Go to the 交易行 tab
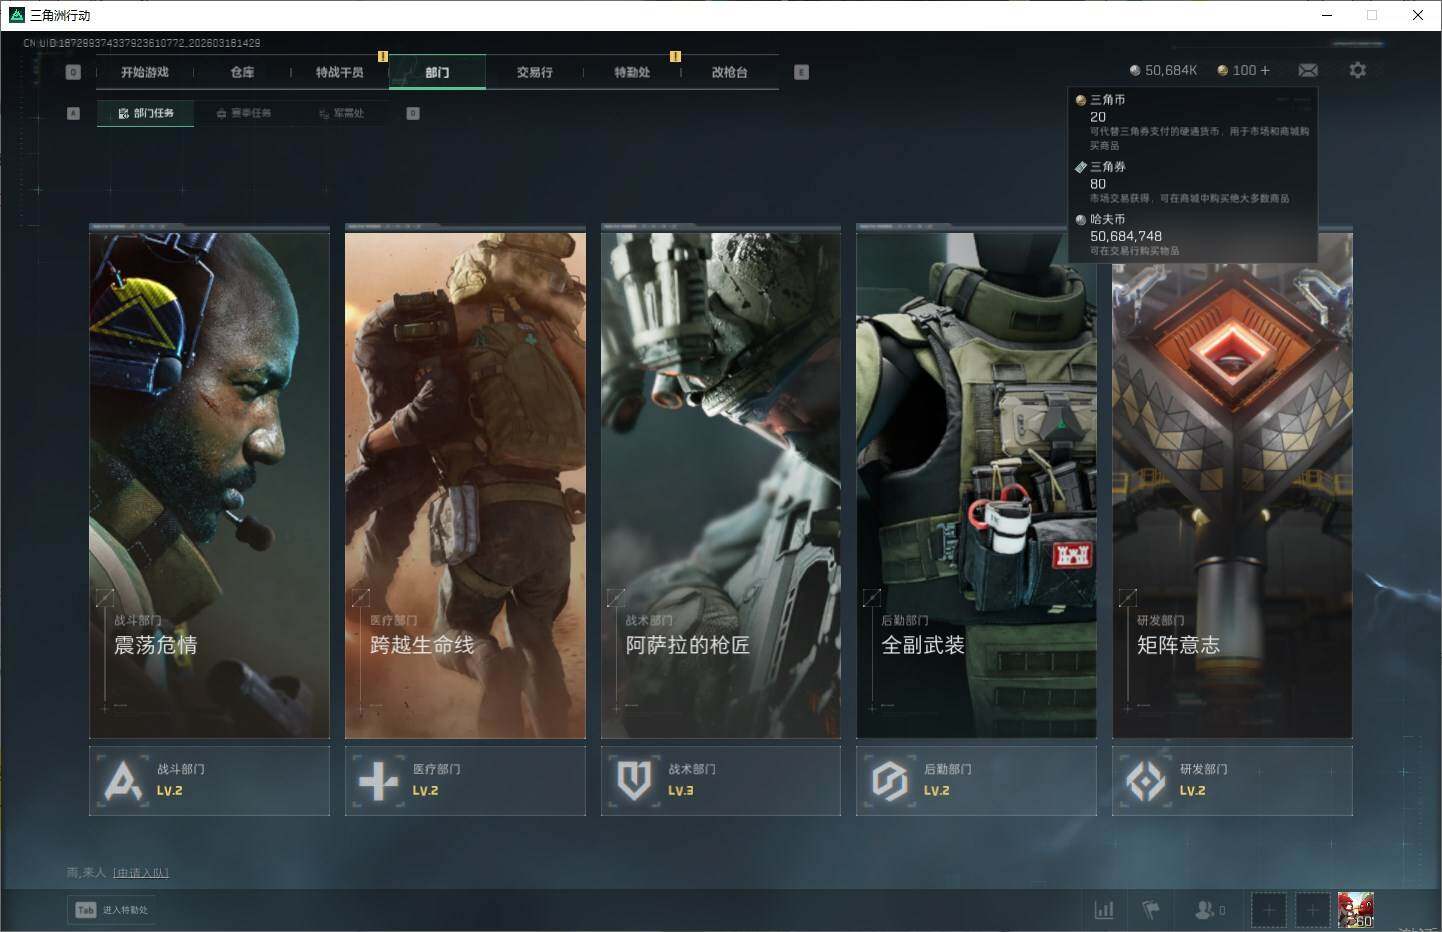 pyautogui.click(x=534, y=72)
